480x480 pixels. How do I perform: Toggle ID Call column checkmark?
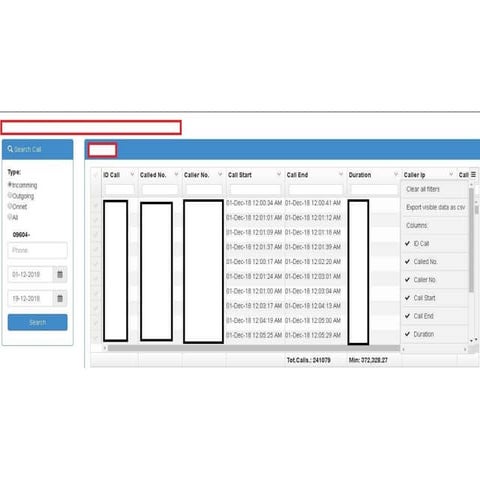pos(407,243)
